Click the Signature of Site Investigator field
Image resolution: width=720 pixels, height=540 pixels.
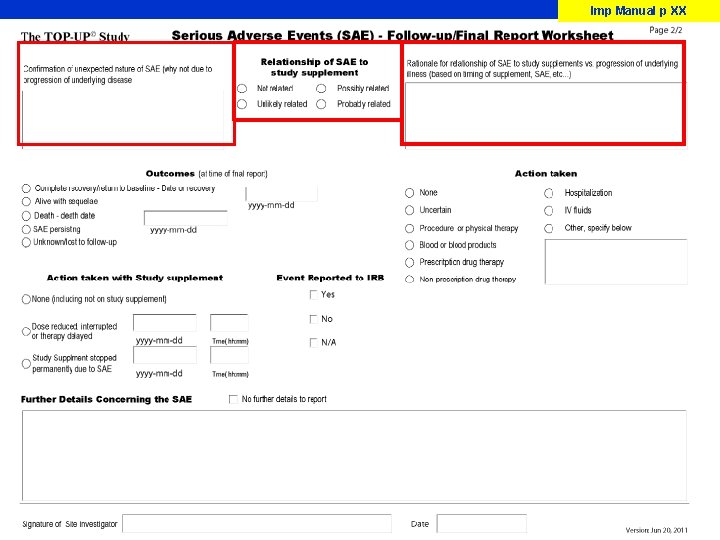[257, 523]
